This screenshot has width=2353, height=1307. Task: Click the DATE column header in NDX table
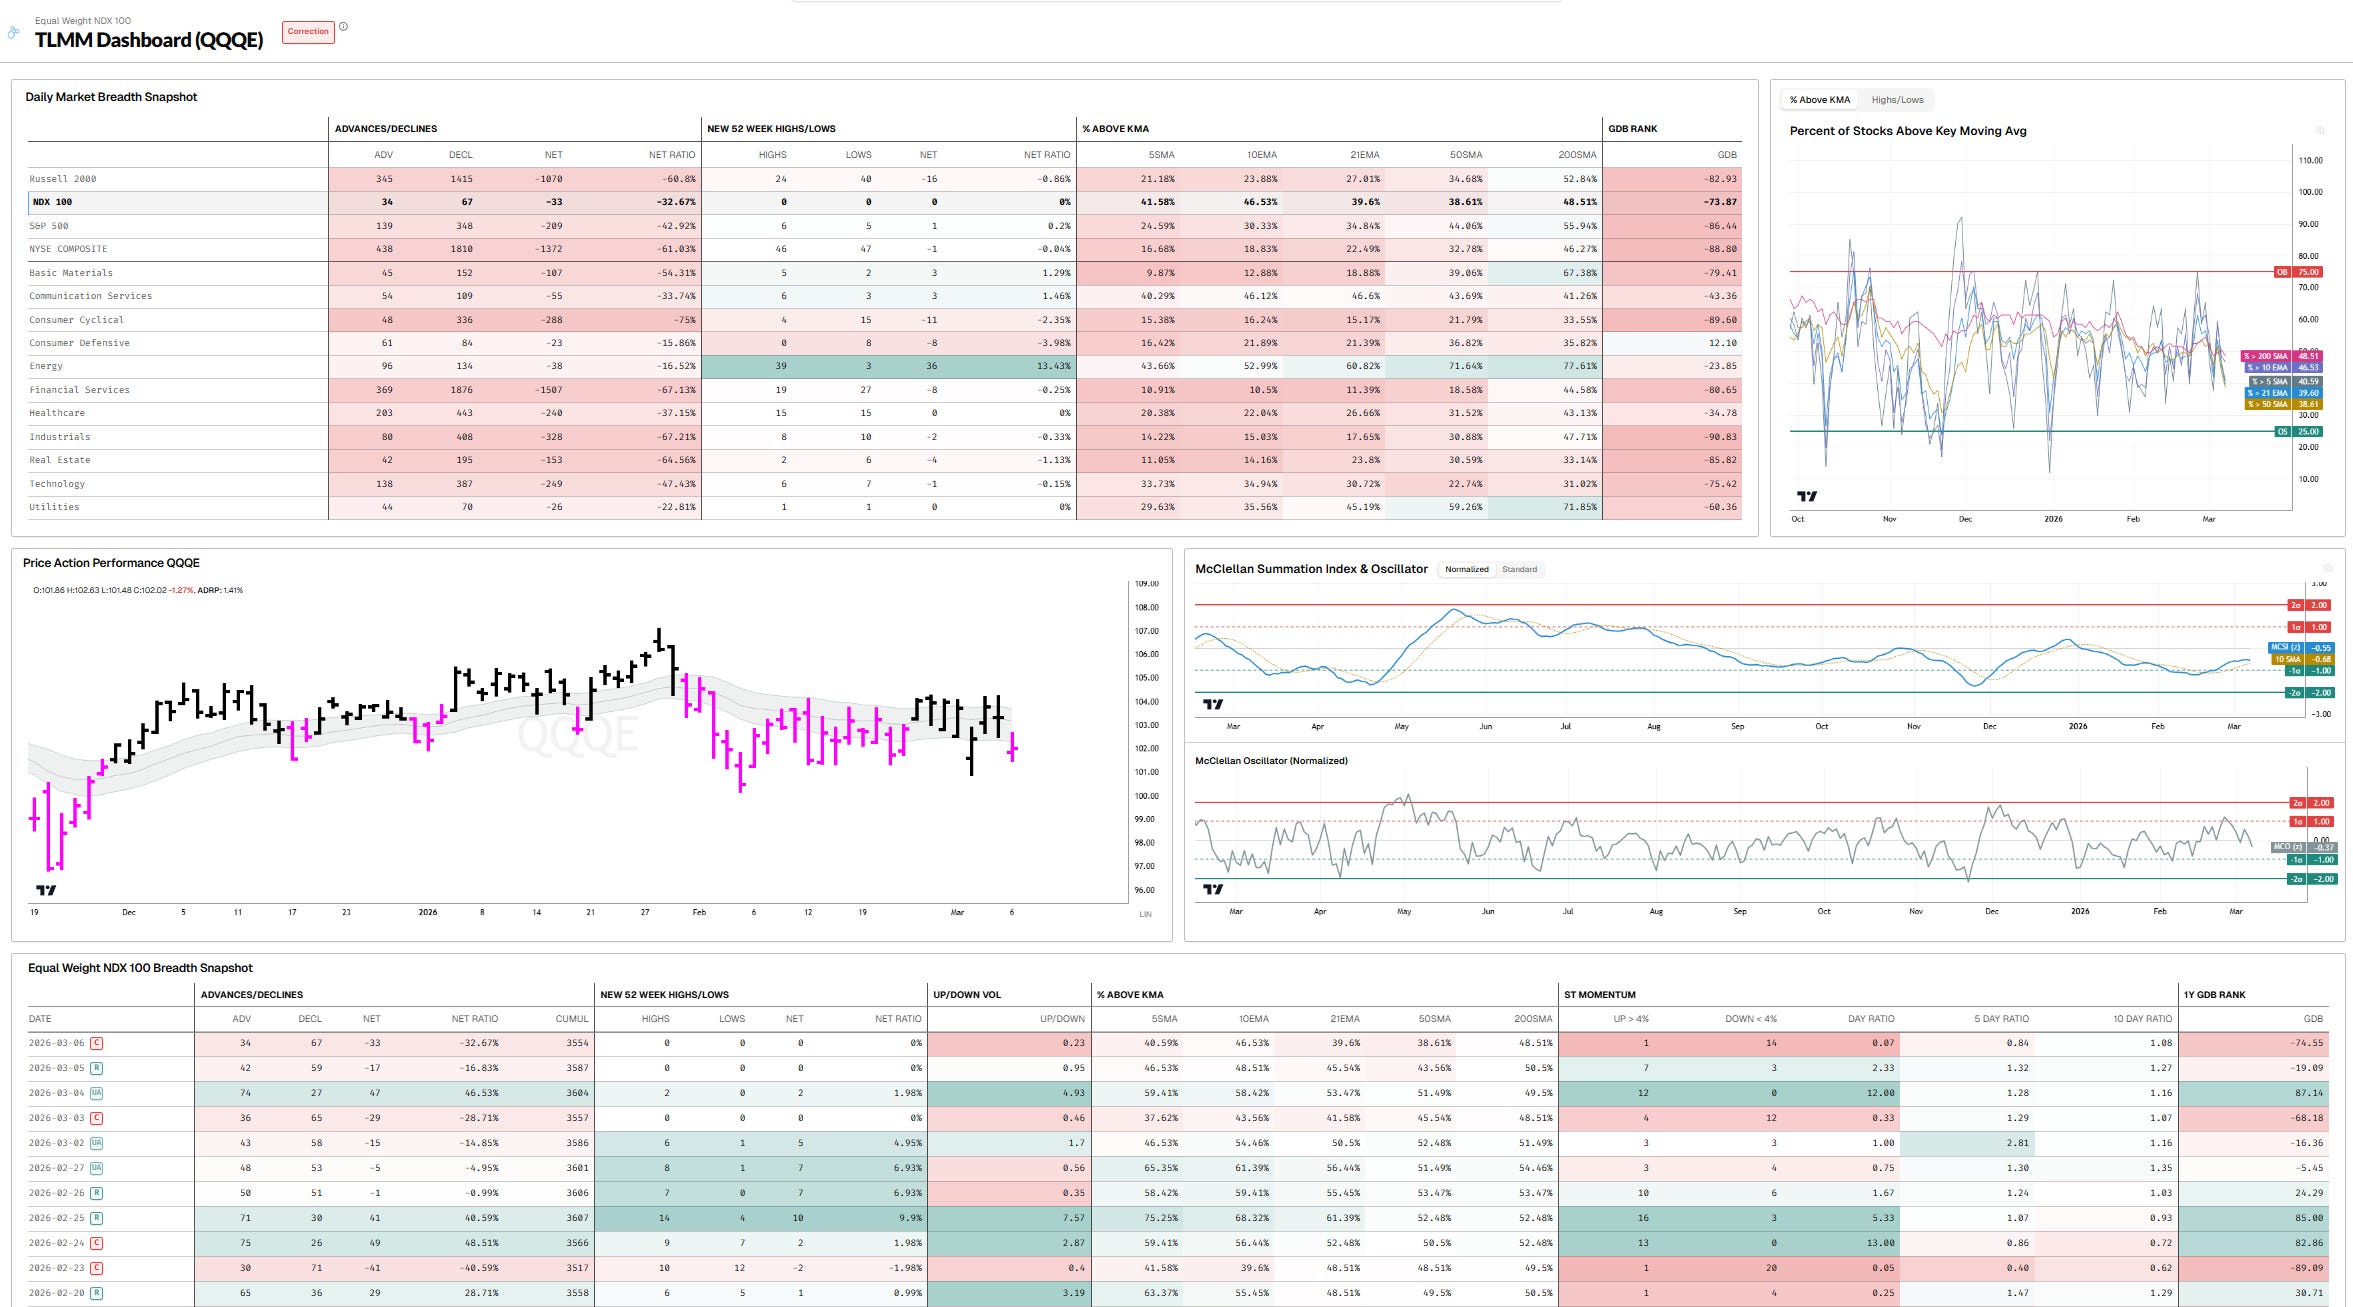(x=40, y=1019)
